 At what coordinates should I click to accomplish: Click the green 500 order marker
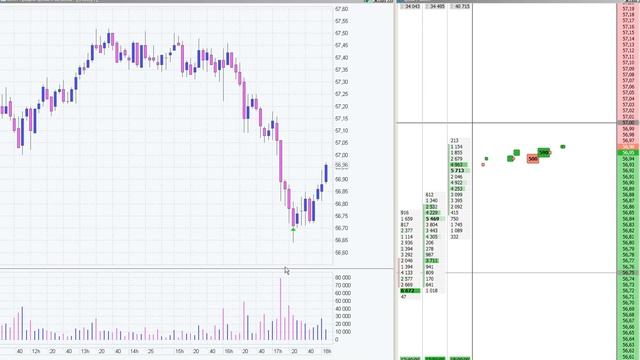[x=543, y=153]
